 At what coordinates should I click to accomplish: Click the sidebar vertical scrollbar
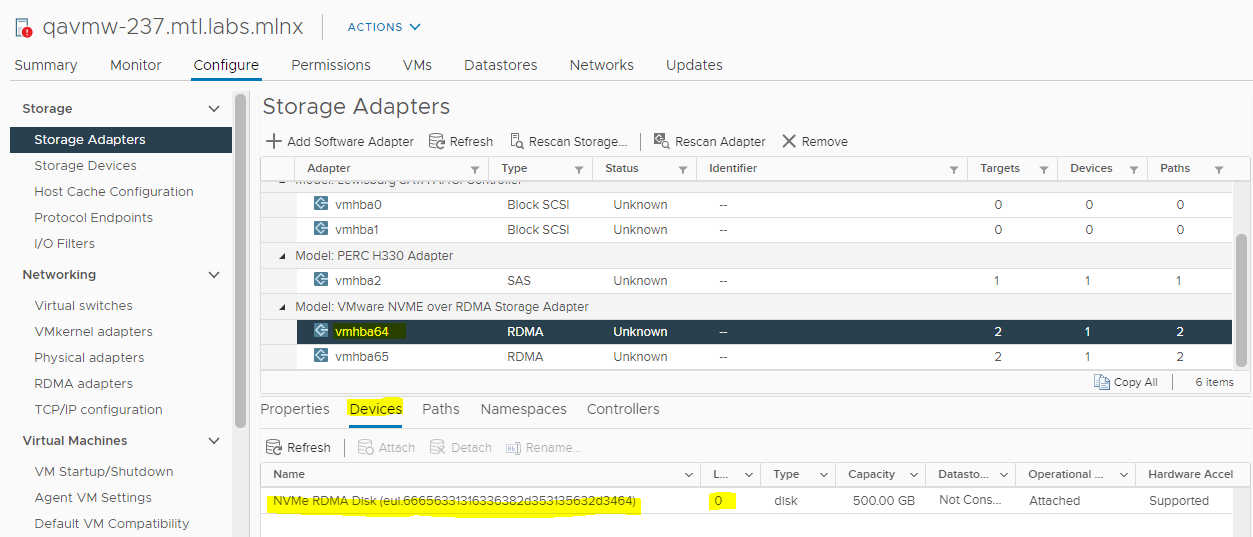pos(240,260)
